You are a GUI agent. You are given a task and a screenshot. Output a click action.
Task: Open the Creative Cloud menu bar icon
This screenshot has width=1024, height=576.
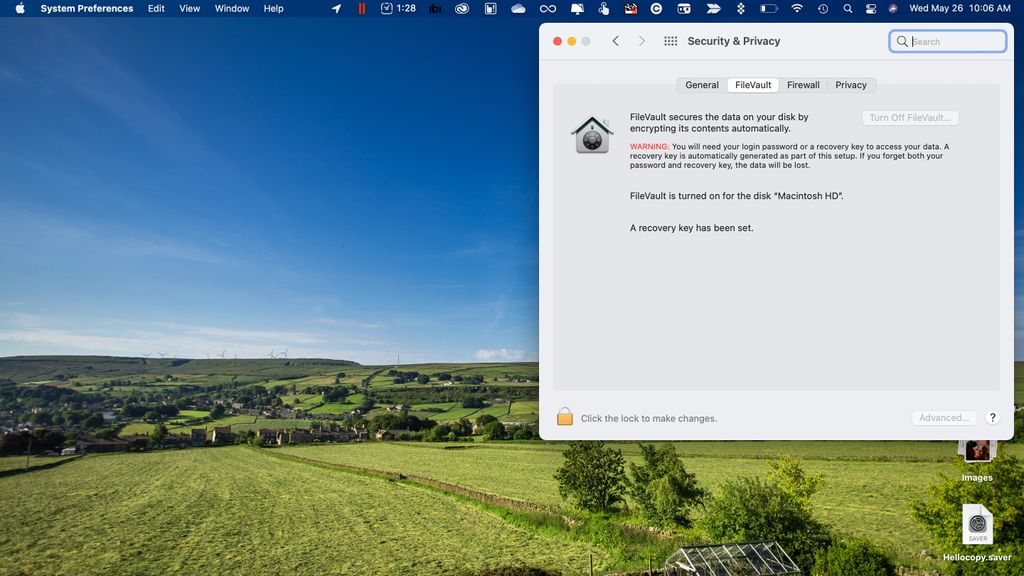tap(461, 8)
